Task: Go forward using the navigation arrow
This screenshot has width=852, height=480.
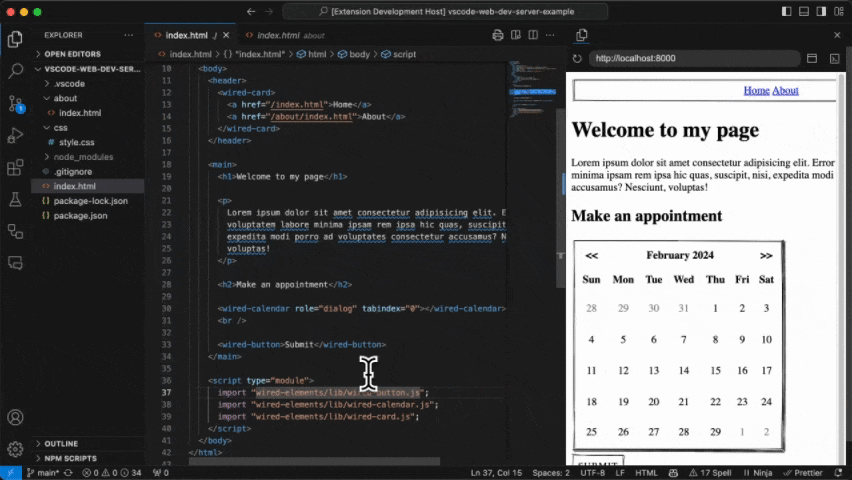Action: coord(268,11)
